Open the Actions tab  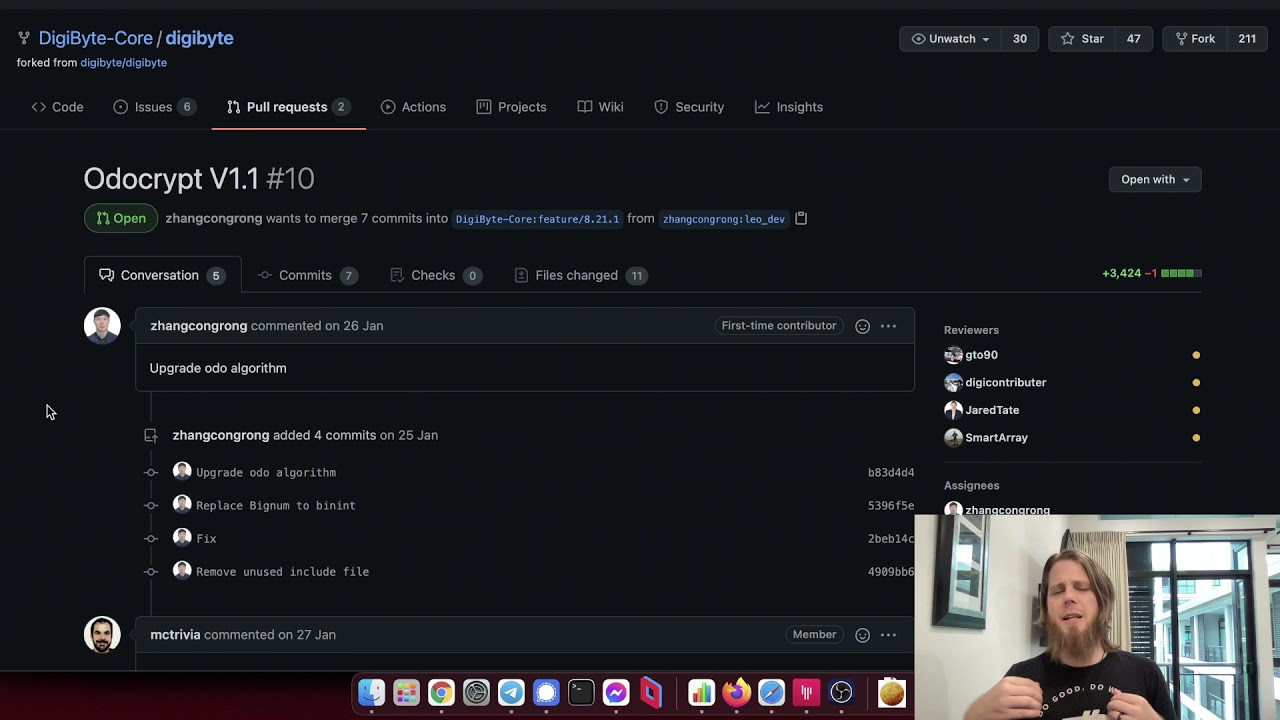(413, 107)
